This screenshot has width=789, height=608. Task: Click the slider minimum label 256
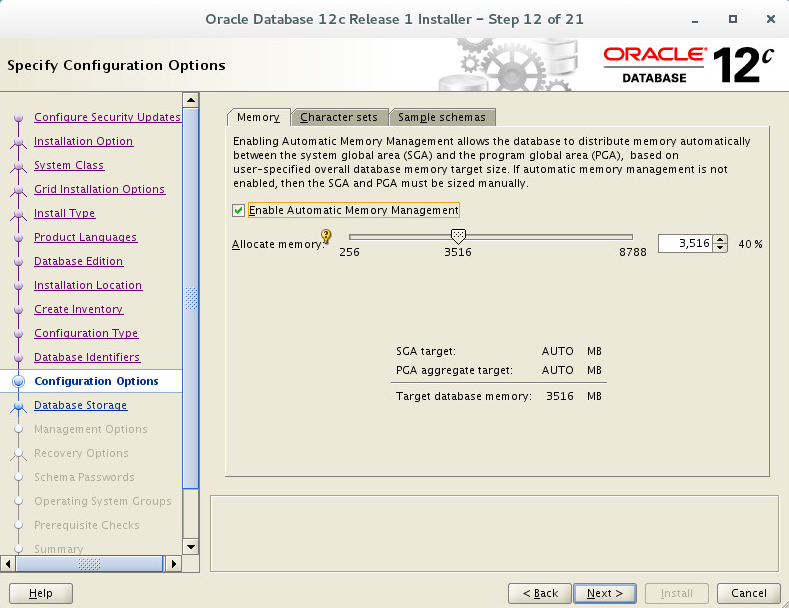(349, 252)
